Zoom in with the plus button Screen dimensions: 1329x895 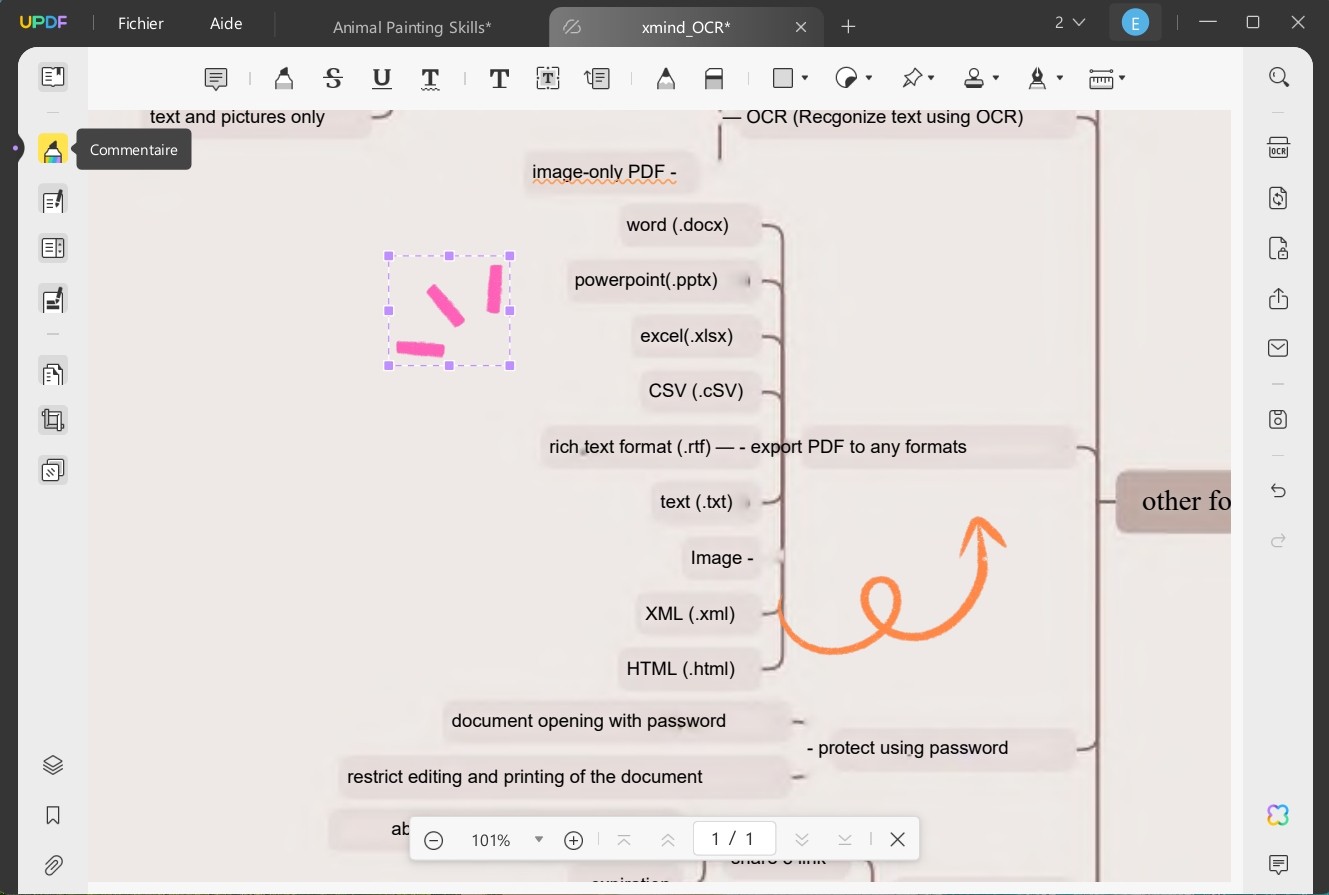574,840
